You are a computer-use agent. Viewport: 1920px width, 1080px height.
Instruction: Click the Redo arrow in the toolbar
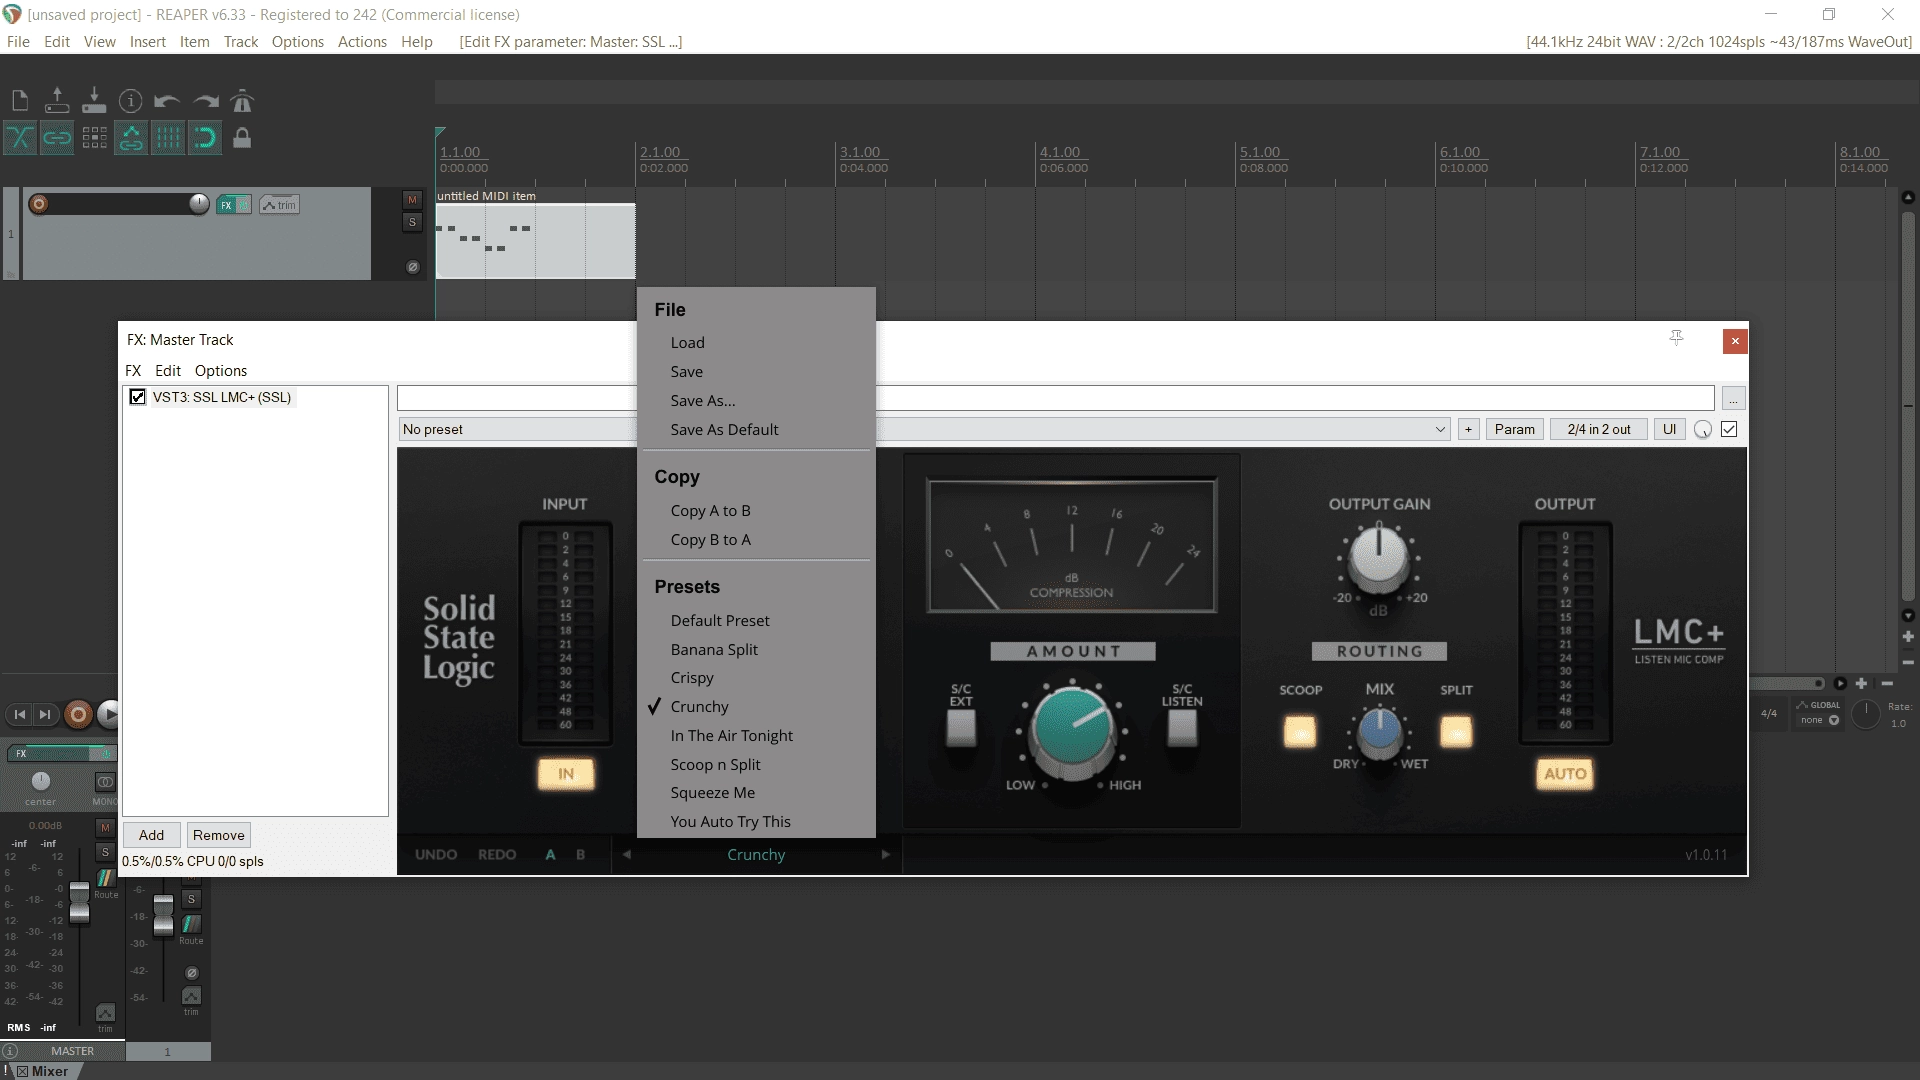pos(205,101)
